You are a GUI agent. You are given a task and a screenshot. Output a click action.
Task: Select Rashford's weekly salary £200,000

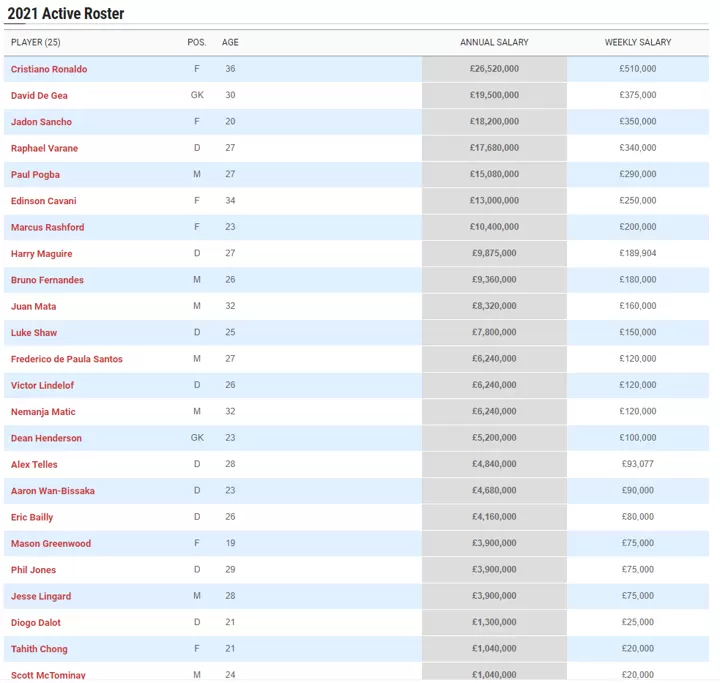[x=638, y=227]
